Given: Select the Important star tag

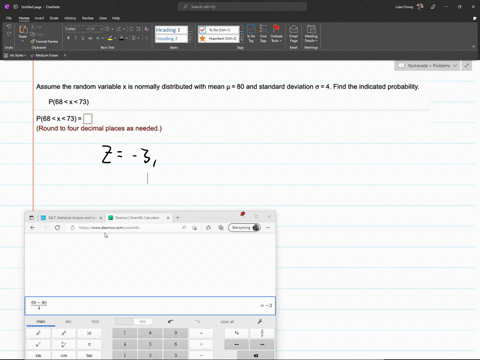Looking at the screenshot, I should click(219, 38).
